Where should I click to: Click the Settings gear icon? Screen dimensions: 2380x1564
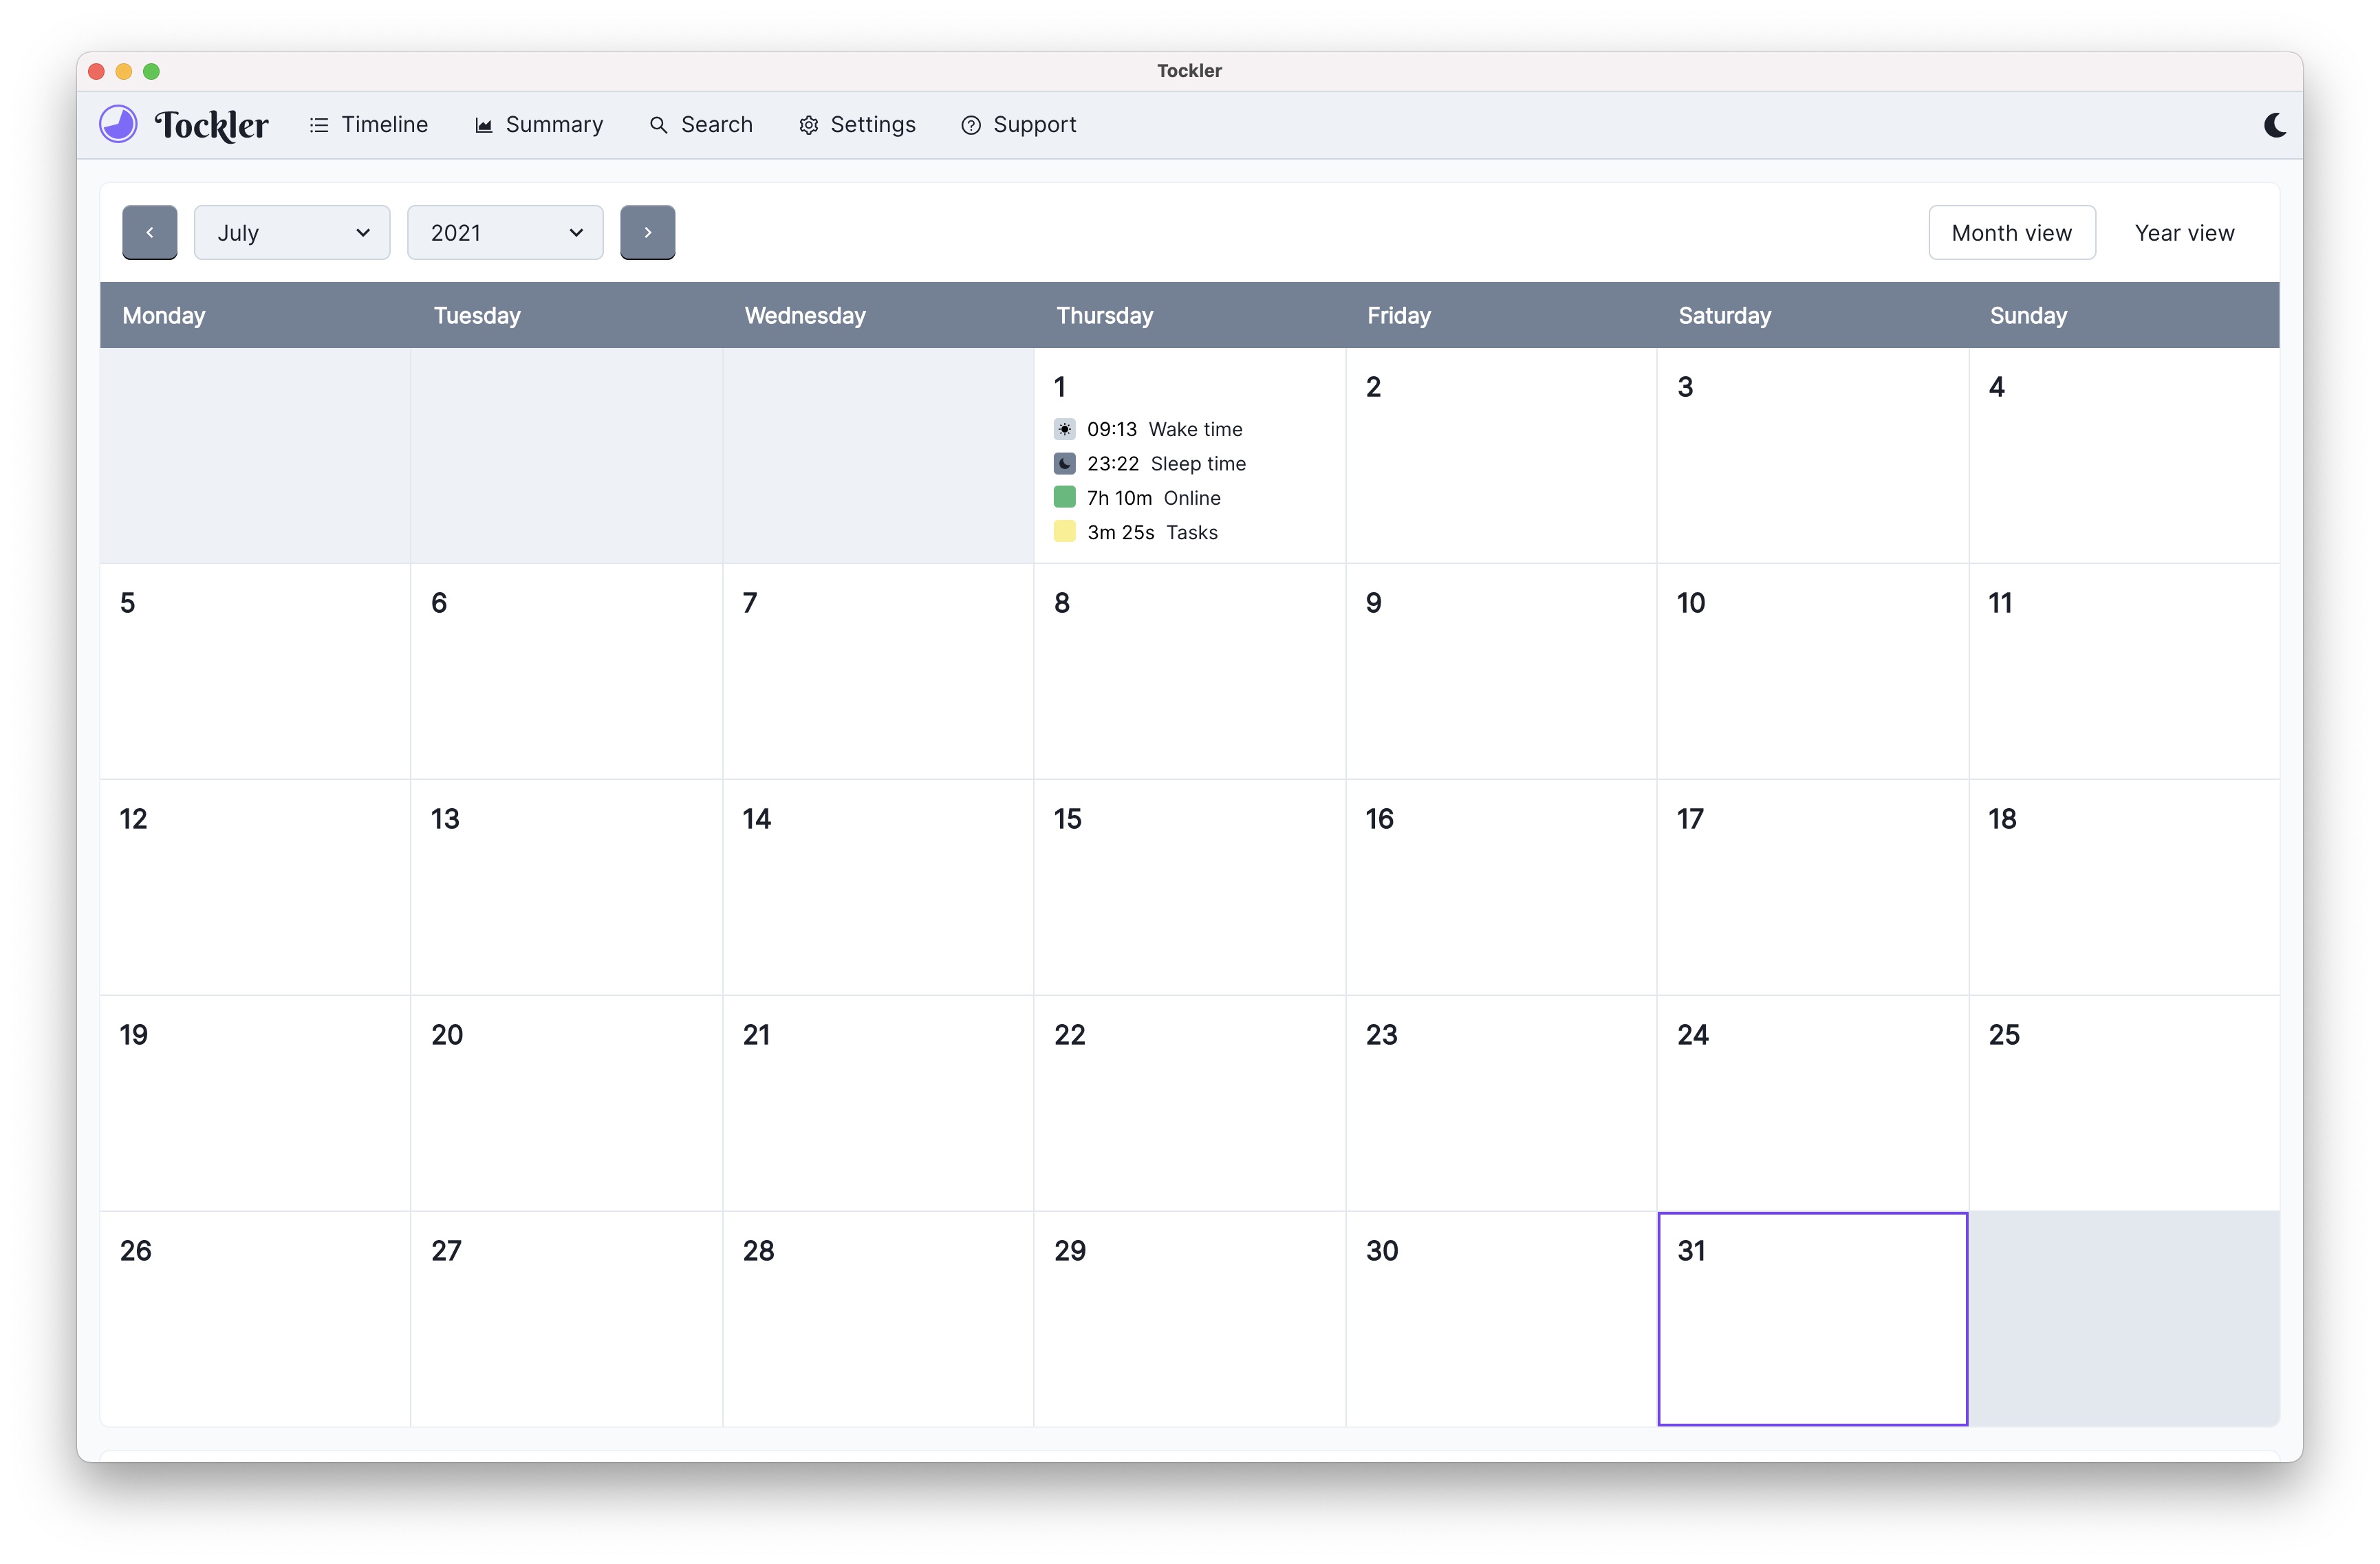click(808, 125)
